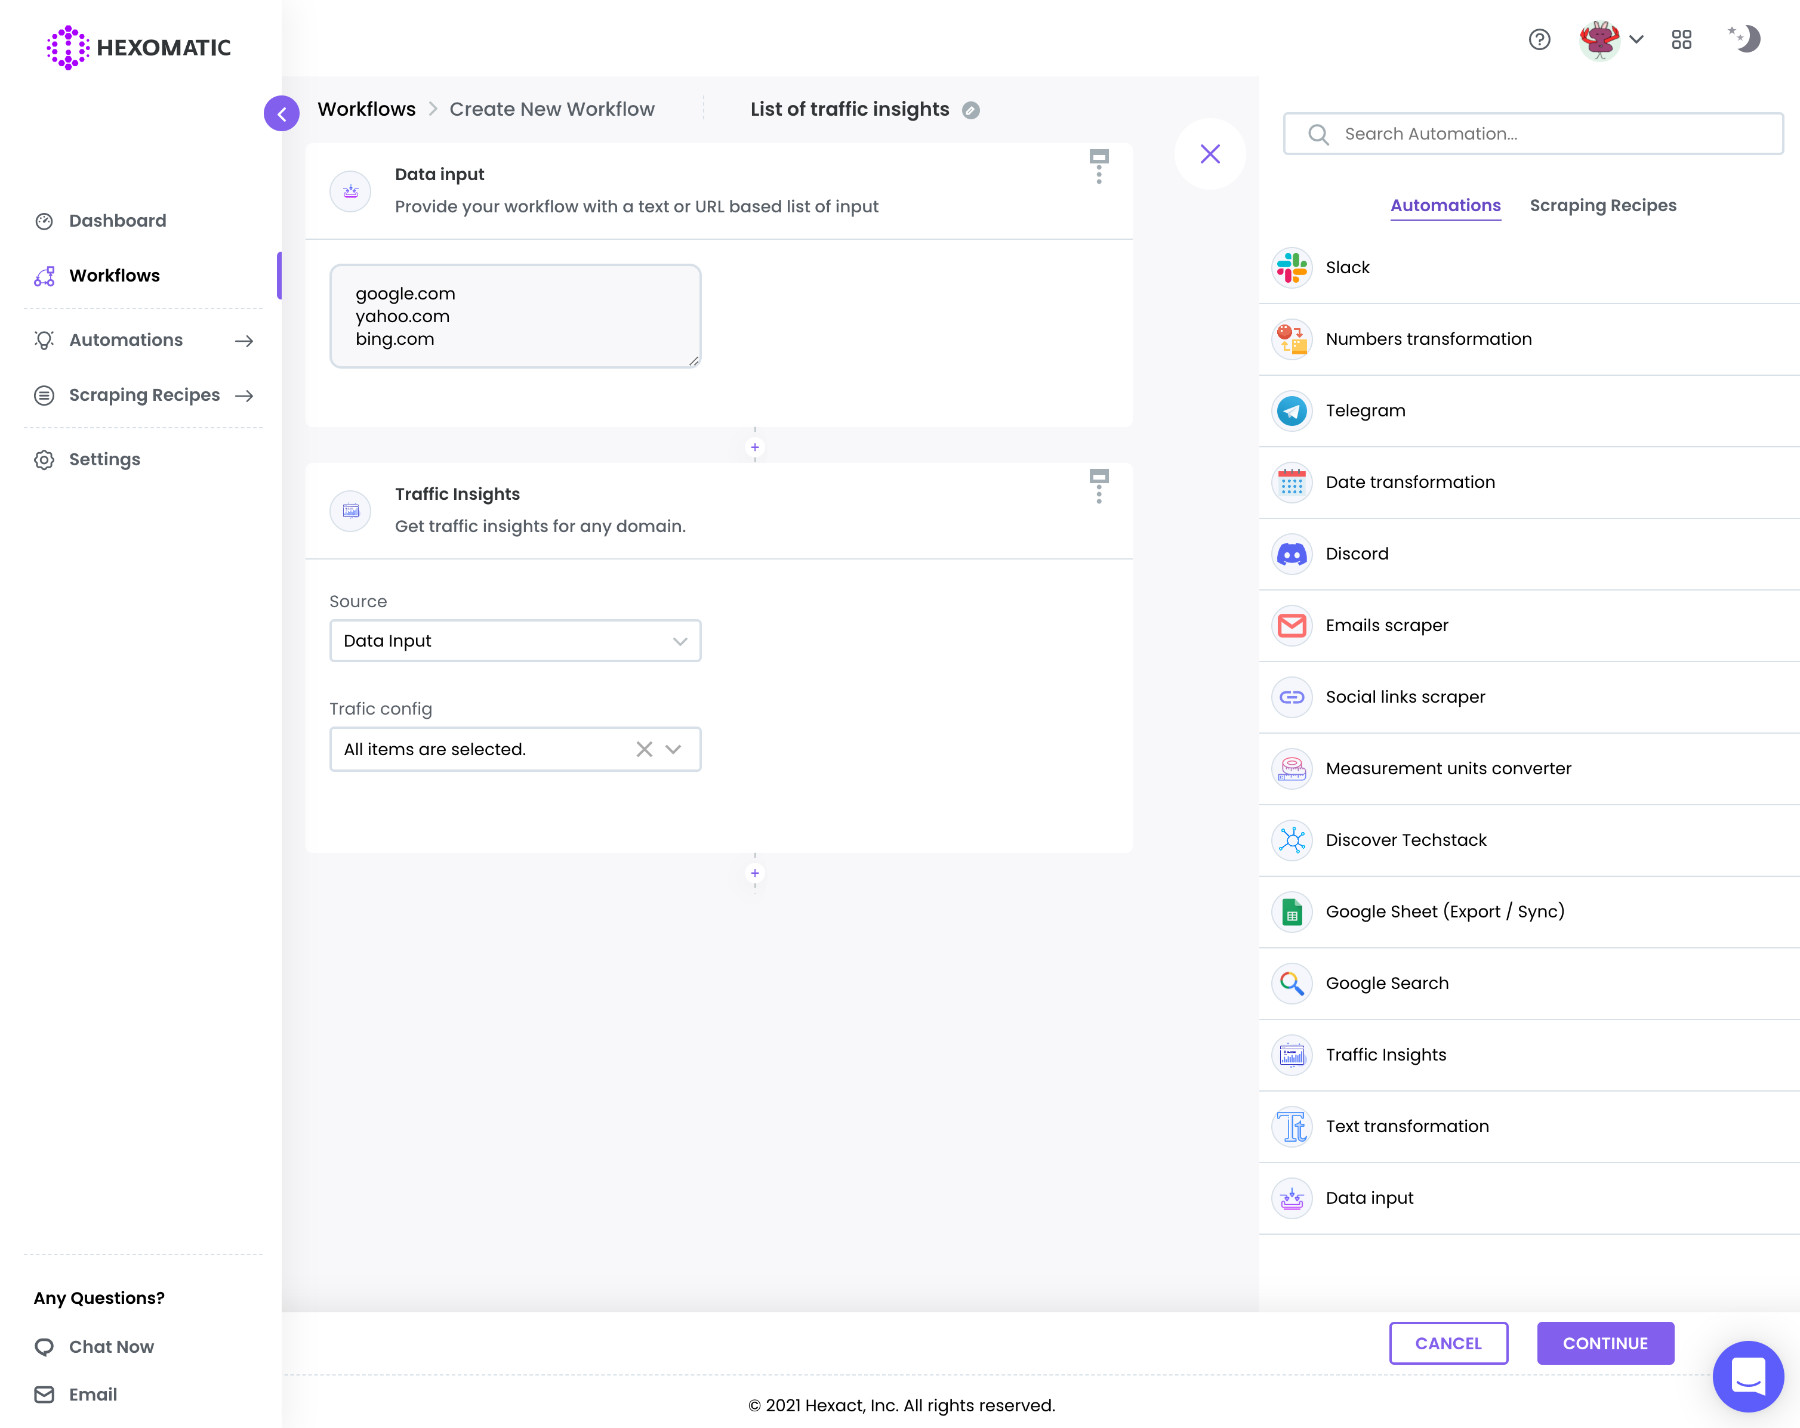Select Numbers transformation automation
The width and height of the screenshot is (1800, 1428).
pyautogui.click(x=1529, y=339)
